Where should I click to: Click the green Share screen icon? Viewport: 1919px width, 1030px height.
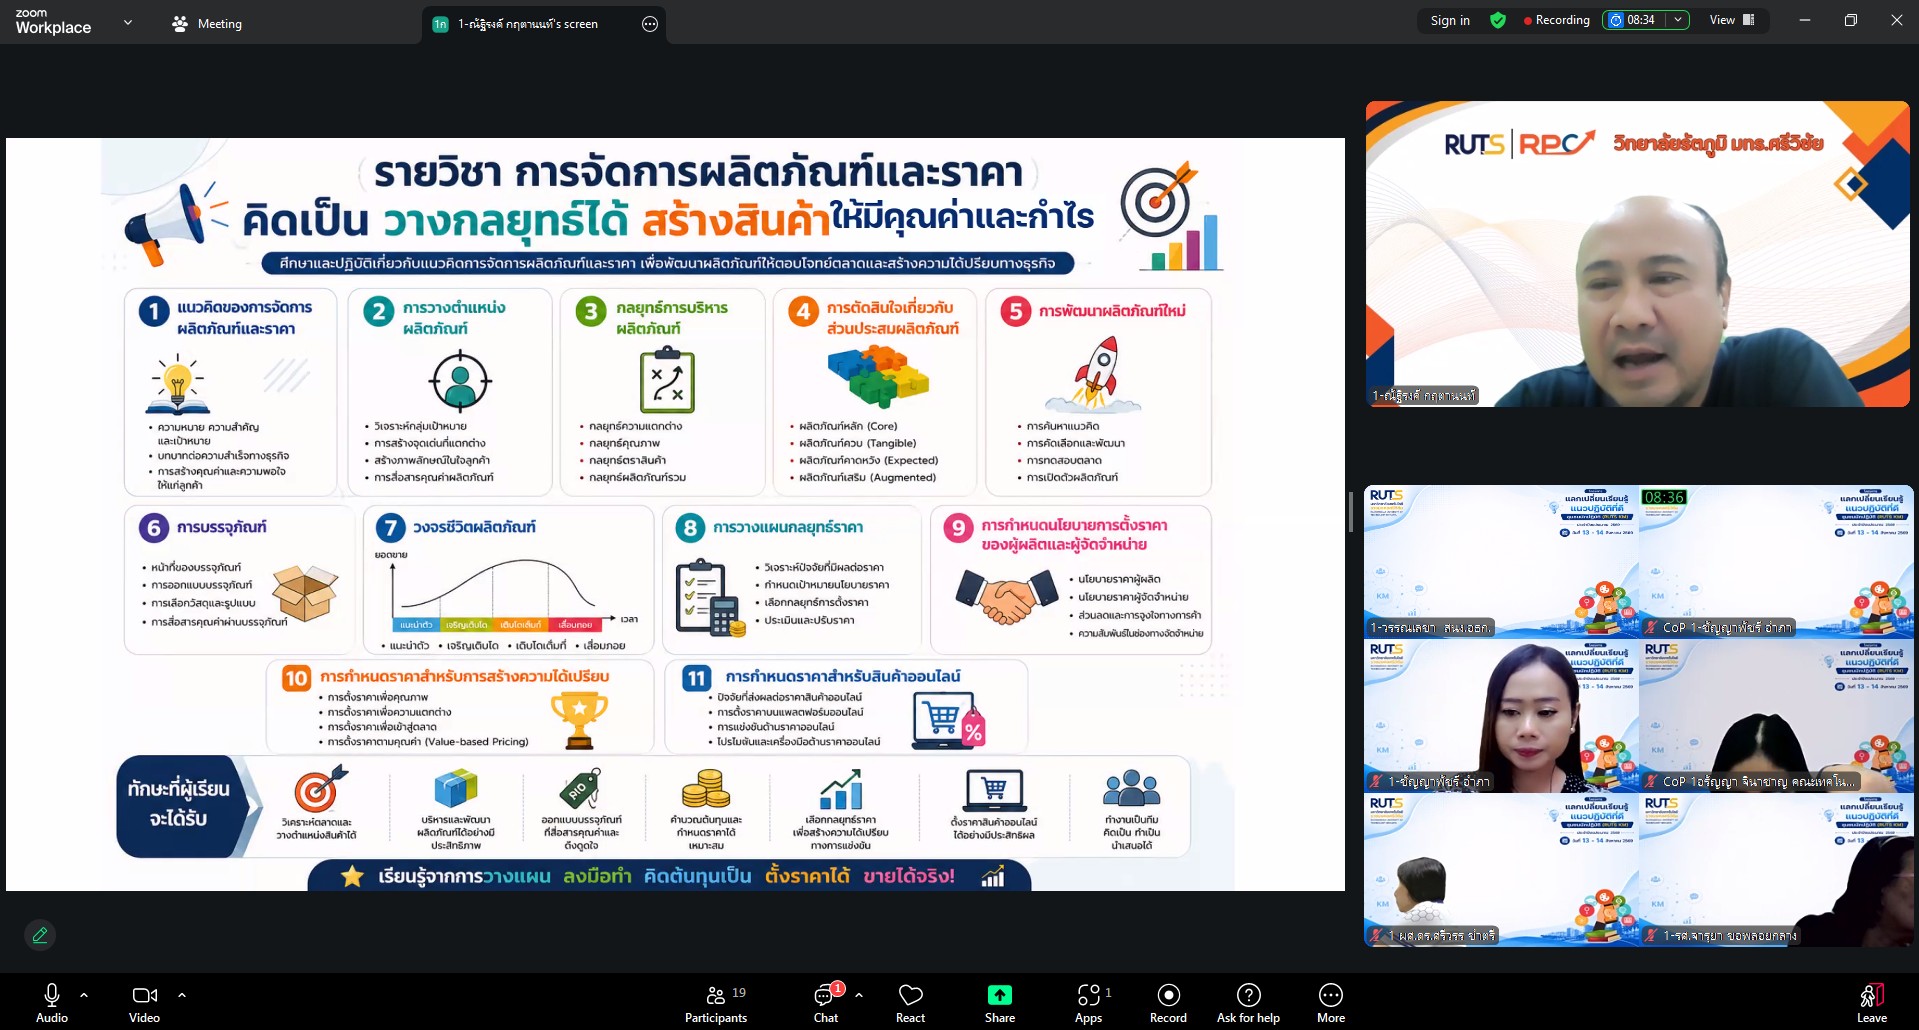tap(1000, 995)
